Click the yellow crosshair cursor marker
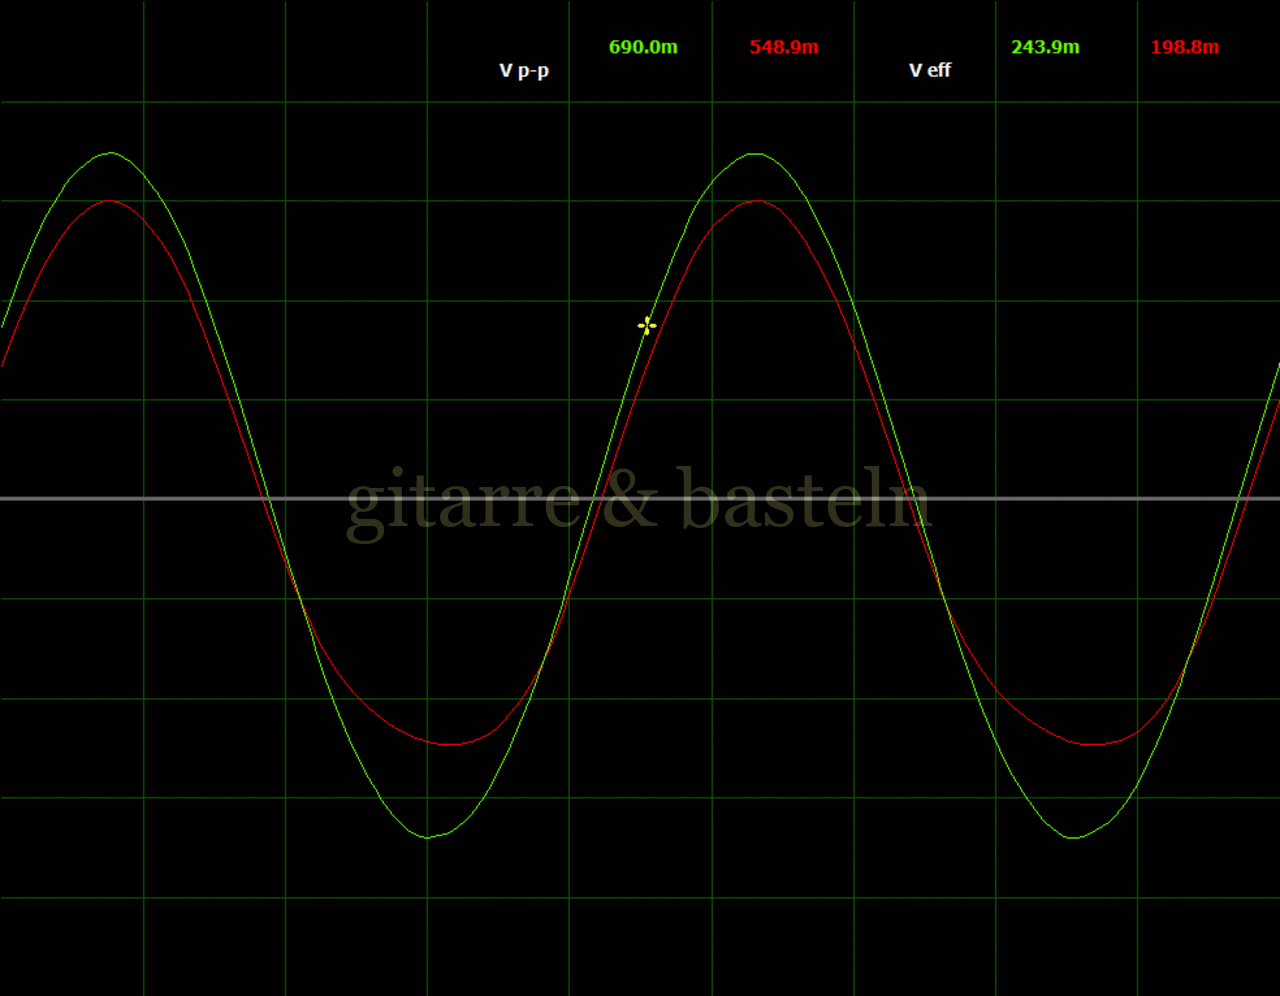This screenshot has width=1280, height=996. coord(647,325)
